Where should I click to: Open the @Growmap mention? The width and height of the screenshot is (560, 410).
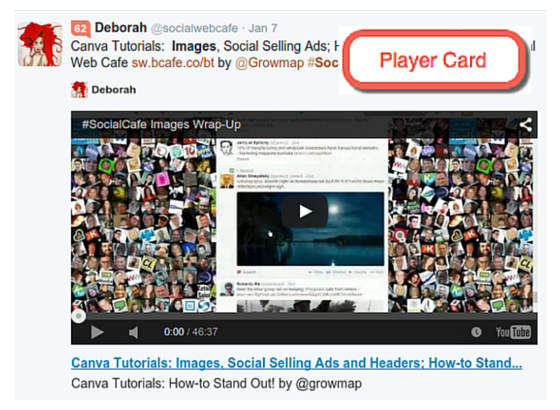tap(270, 62)
